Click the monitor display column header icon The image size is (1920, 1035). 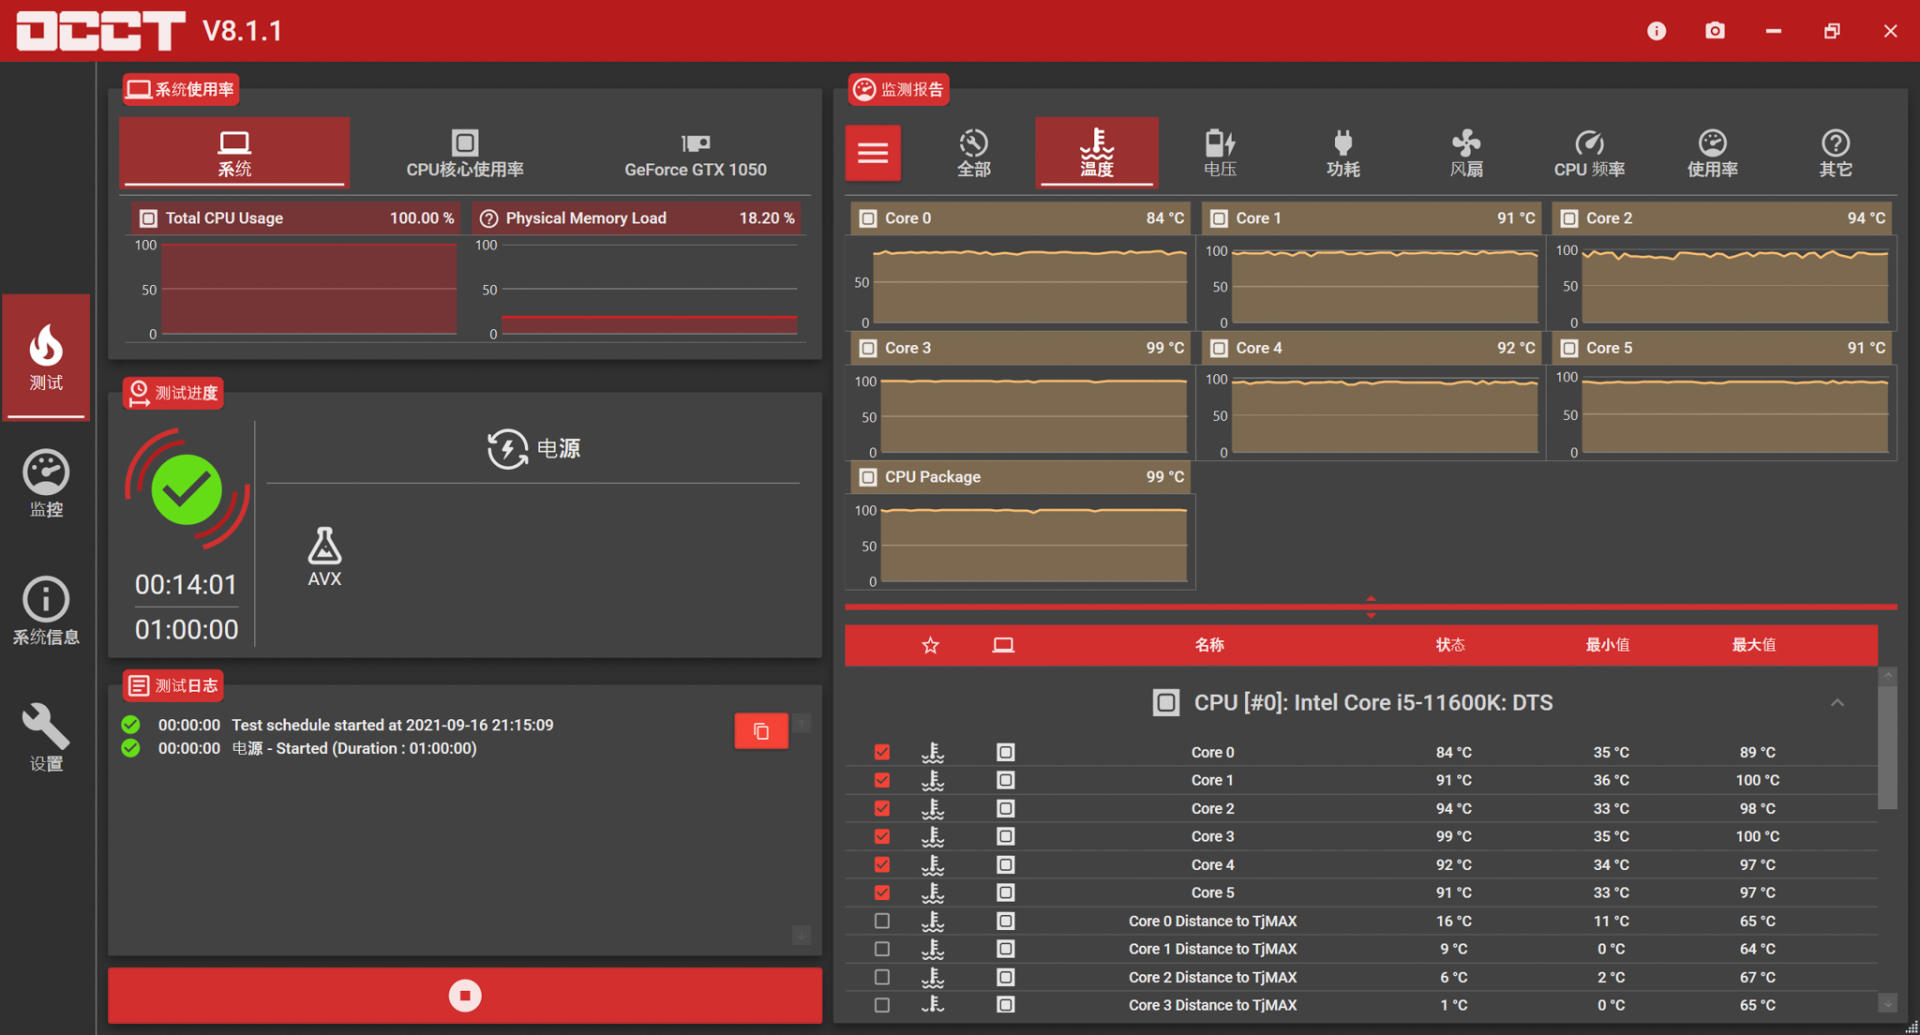click(1003, 645)
